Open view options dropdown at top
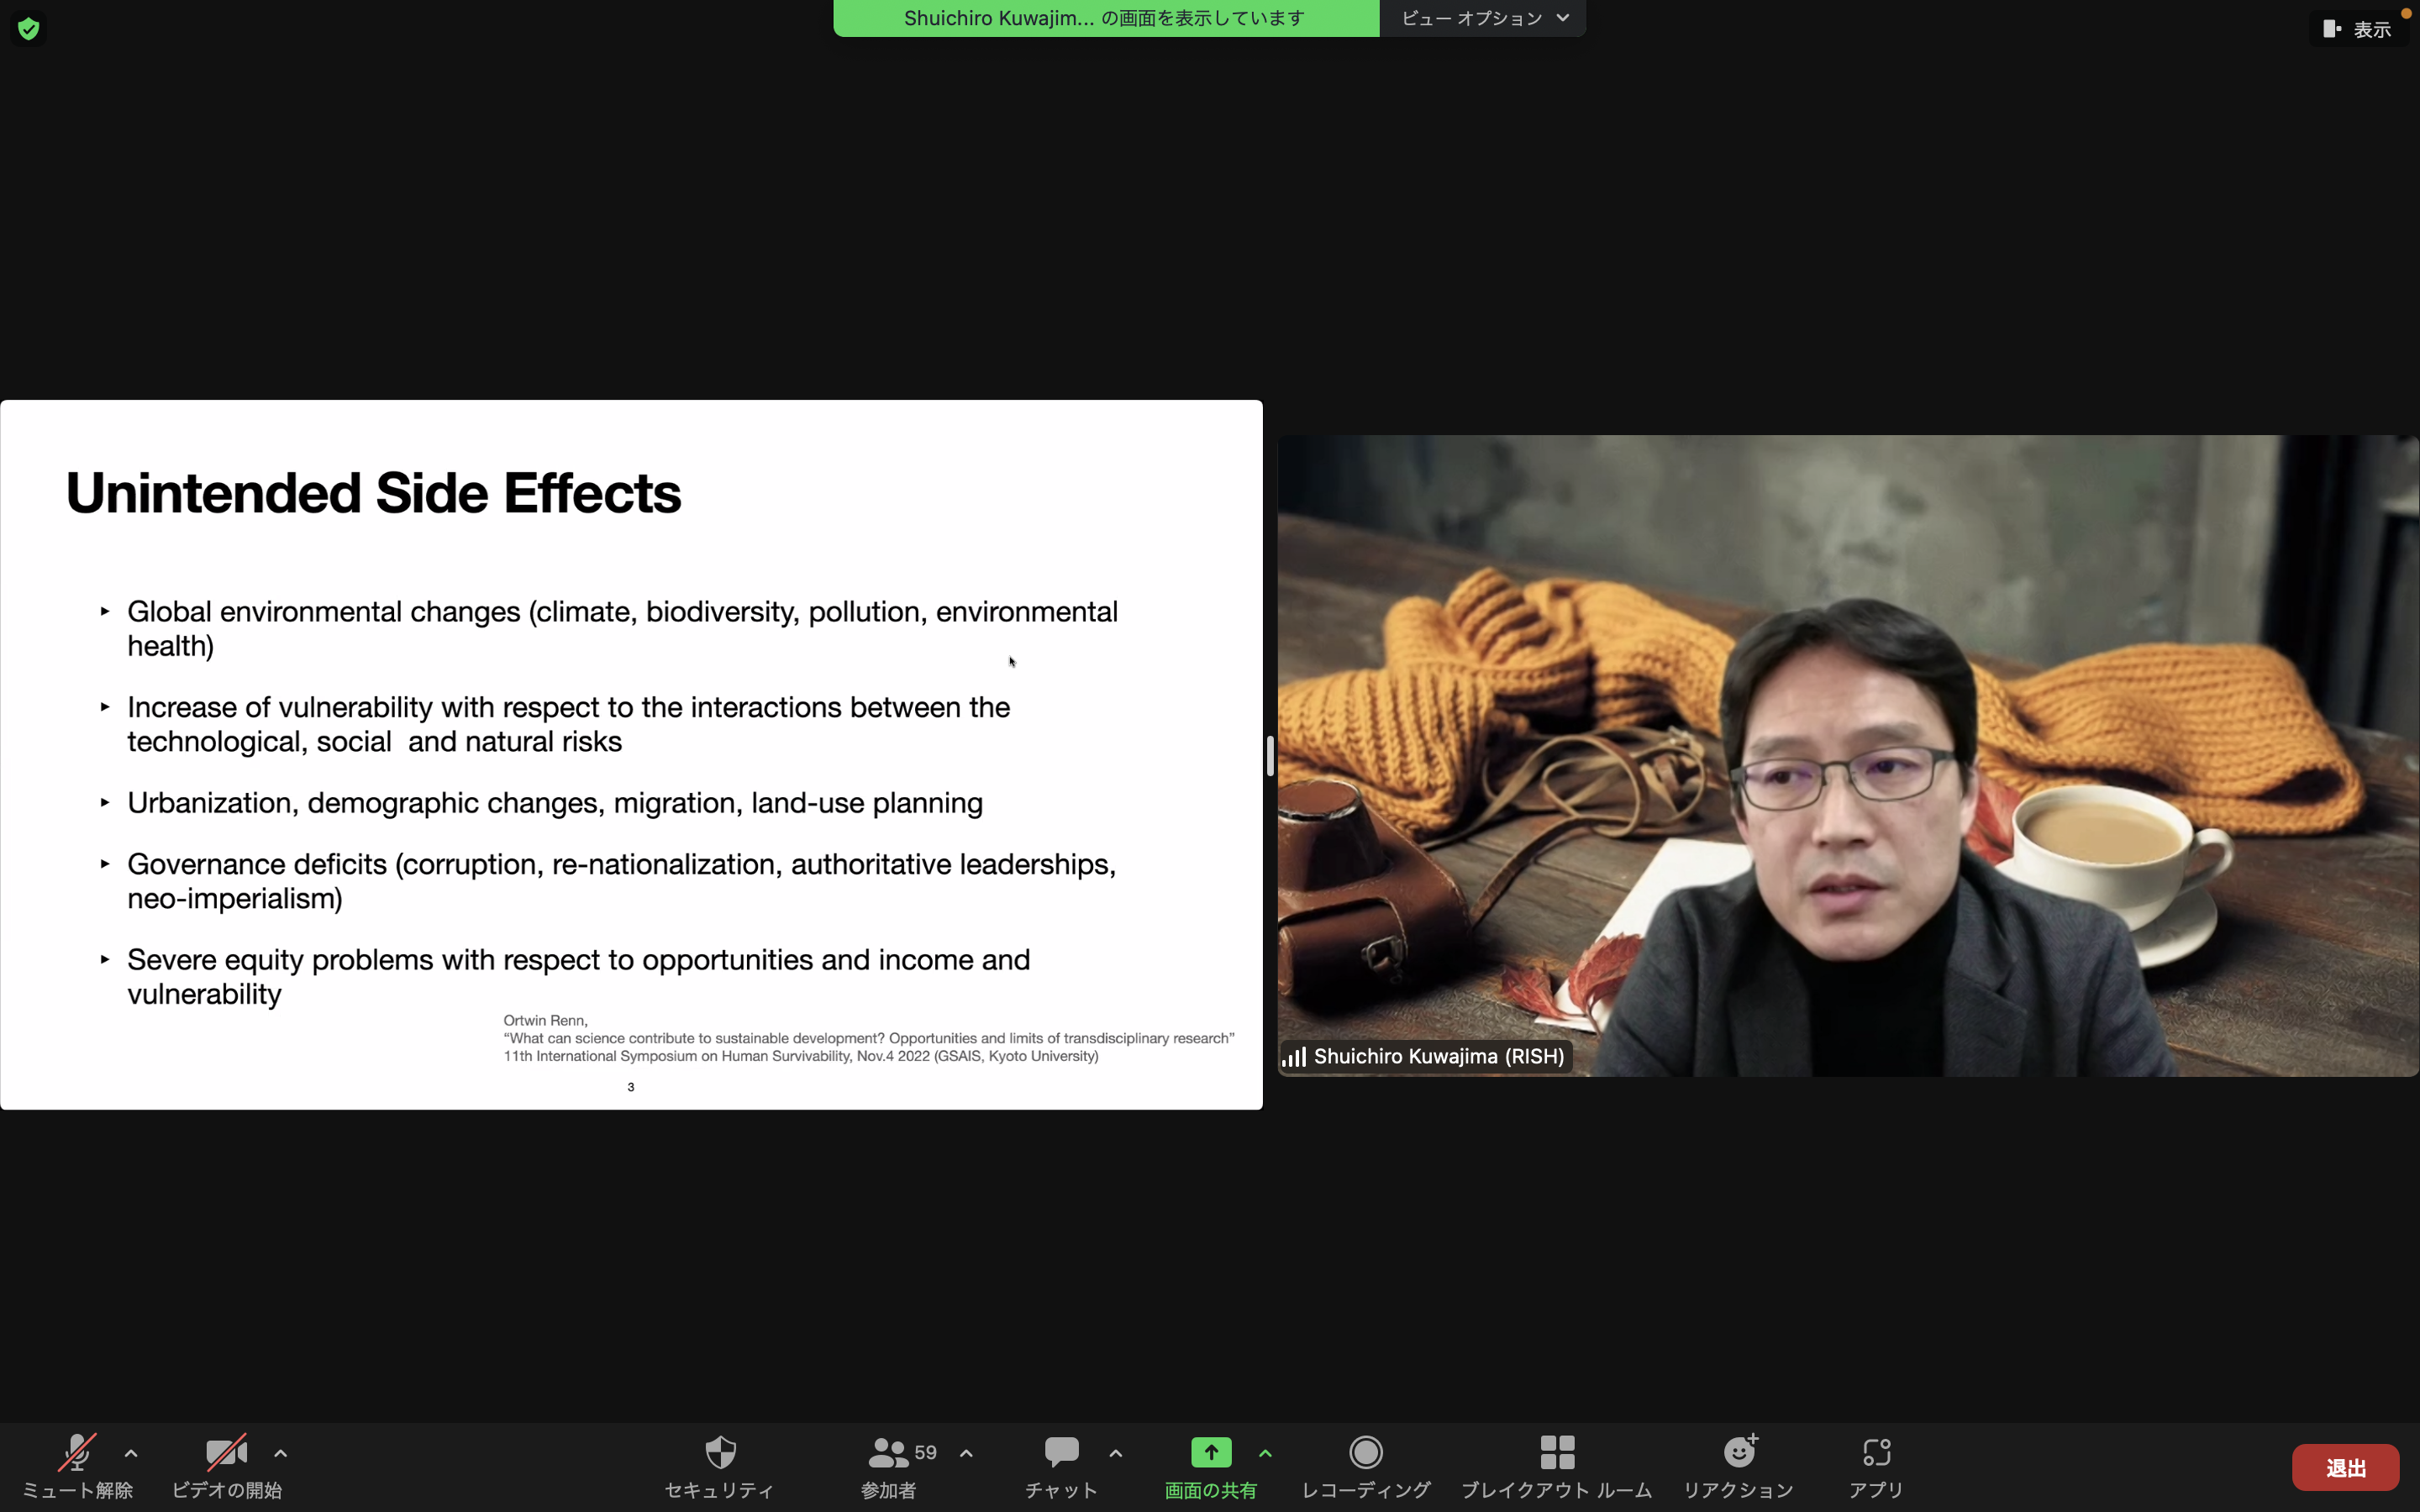Screen dimensions: 2420x1512 [x=1483, y=18]
